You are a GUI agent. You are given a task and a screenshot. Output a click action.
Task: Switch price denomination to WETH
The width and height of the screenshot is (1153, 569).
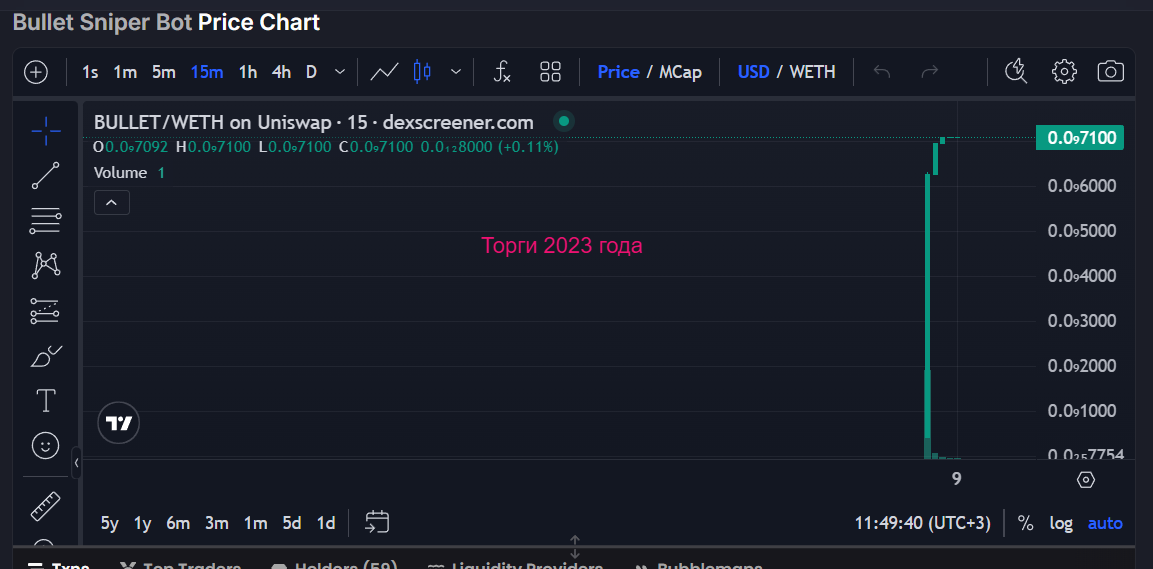pyautogui.click(x=812, y=72)
